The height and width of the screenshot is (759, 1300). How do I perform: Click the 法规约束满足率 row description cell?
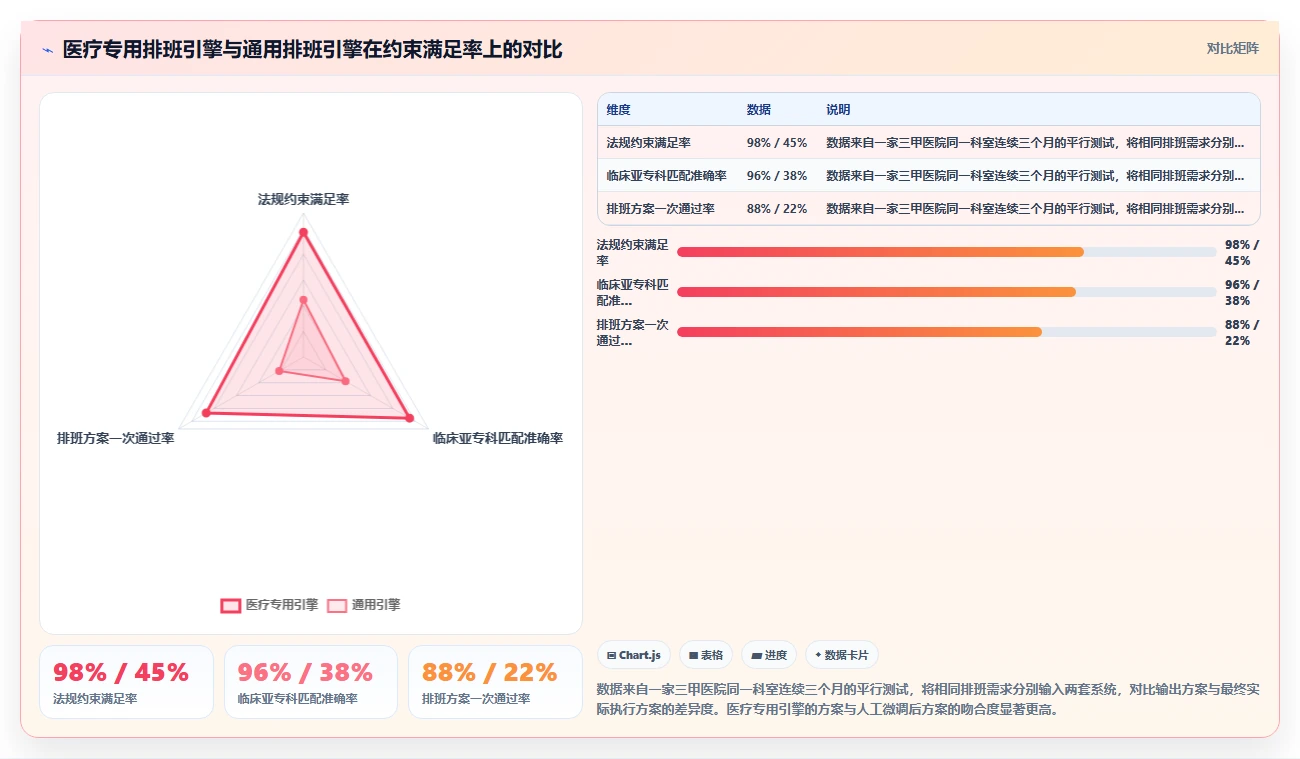[1035, 143]
